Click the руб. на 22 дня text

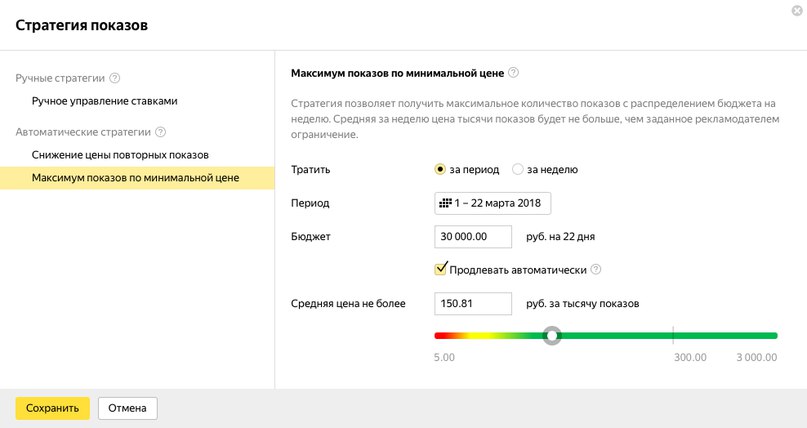coord(560,237)
